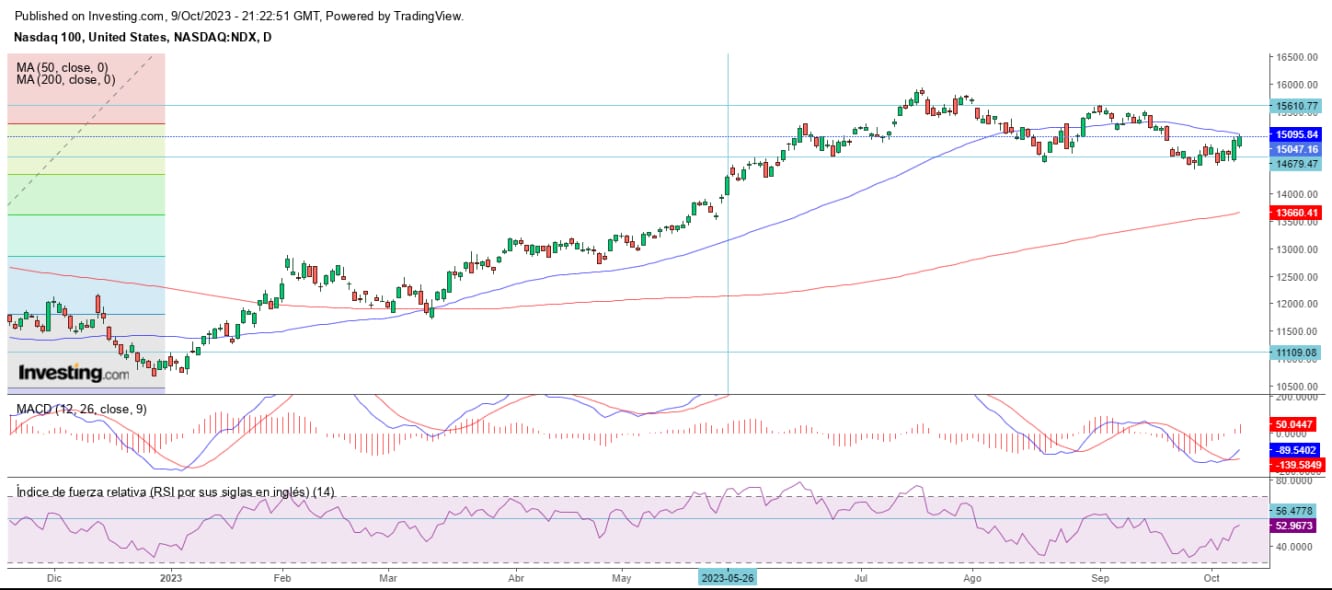Select the MA (50, close, 0) legend
Screen dimensions: 1332x590
[62, 67]
